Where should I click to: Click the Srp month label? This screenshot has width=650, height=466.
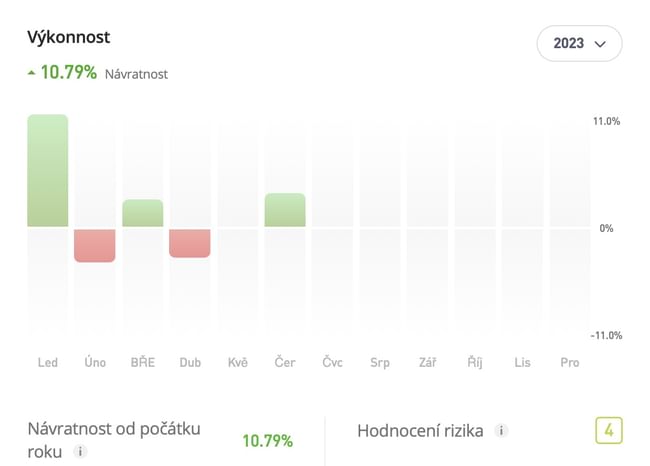click(380, 362)
